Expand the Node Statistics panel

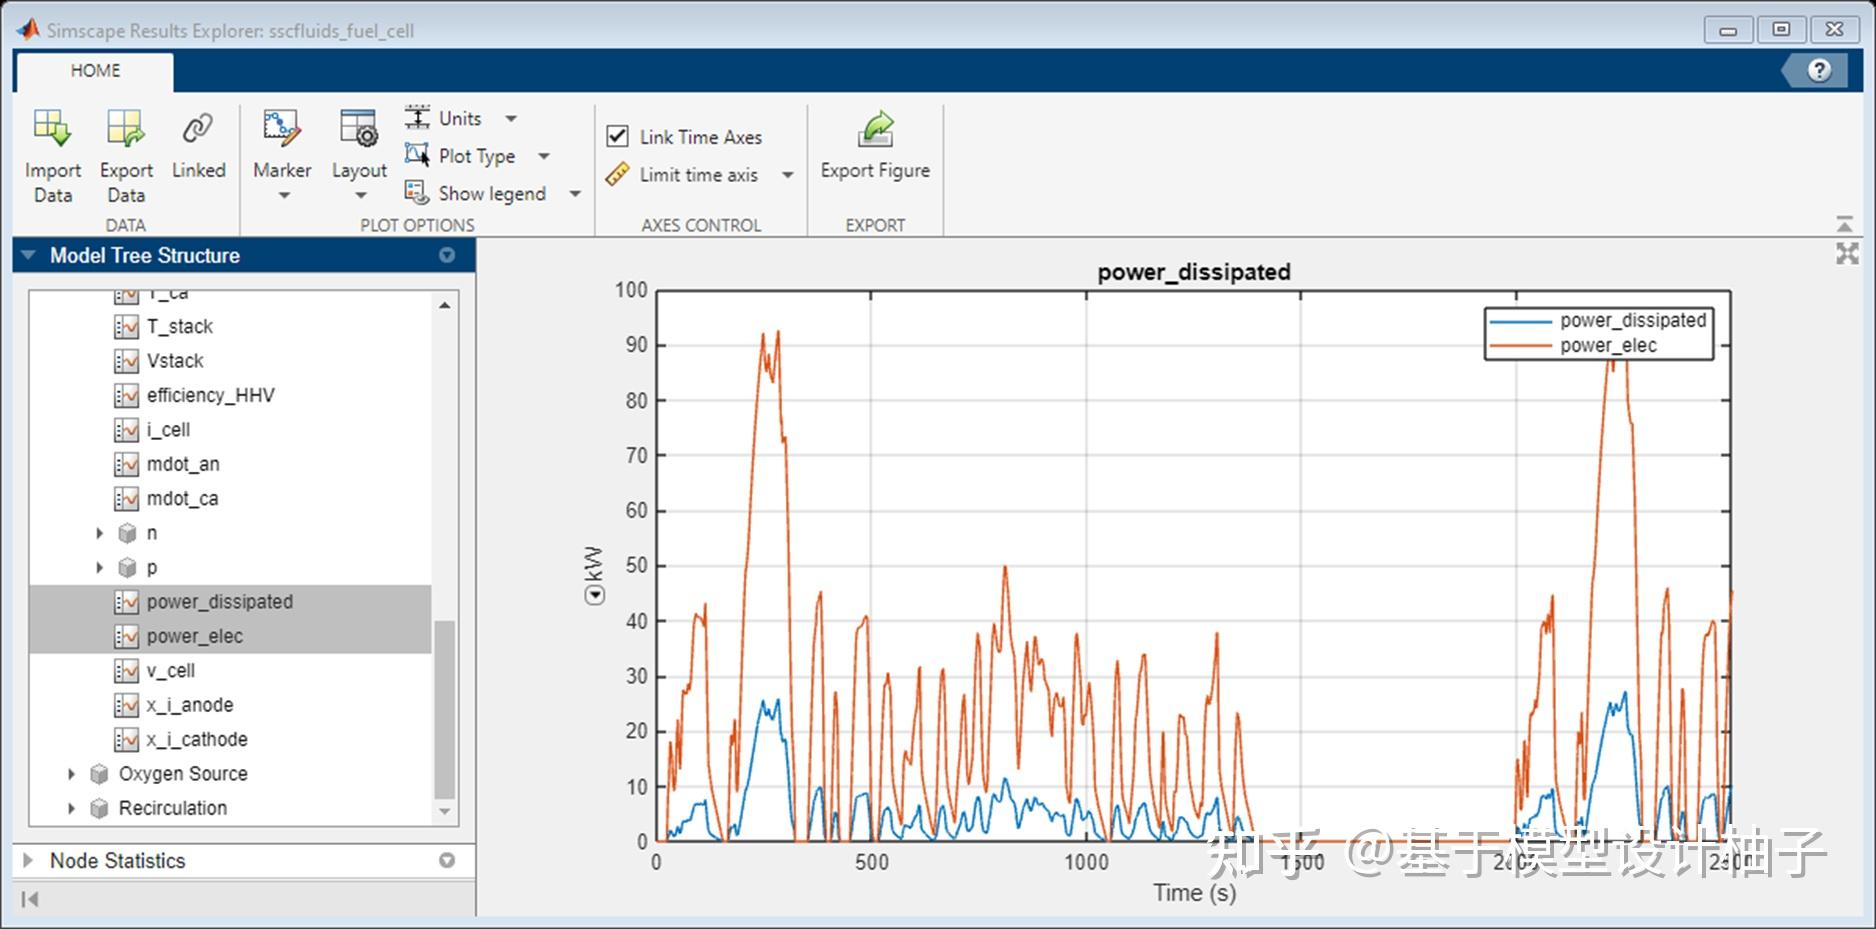(x=28, y=861)
